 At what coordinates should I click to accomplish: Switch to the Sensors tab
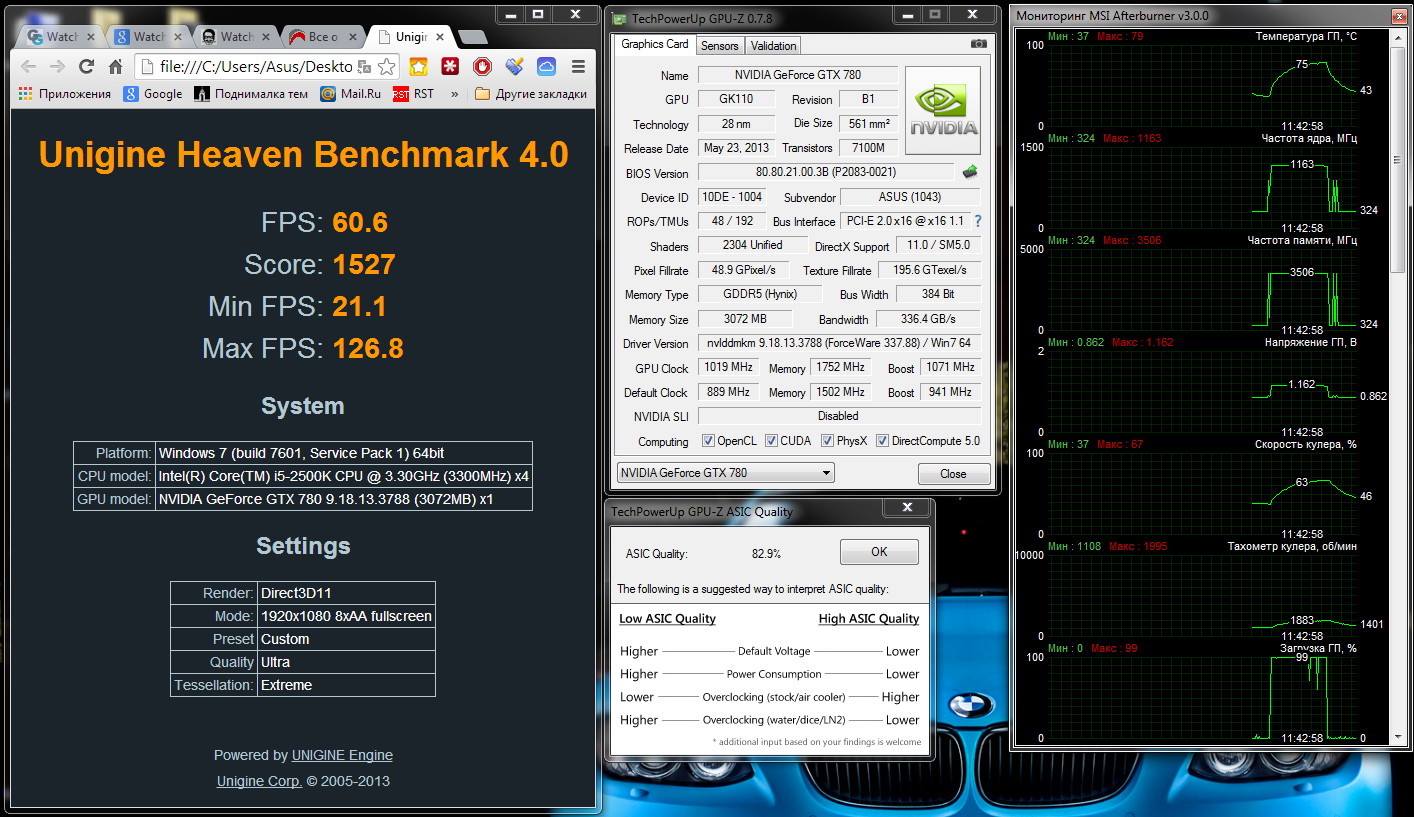click(x=719, y=45)
